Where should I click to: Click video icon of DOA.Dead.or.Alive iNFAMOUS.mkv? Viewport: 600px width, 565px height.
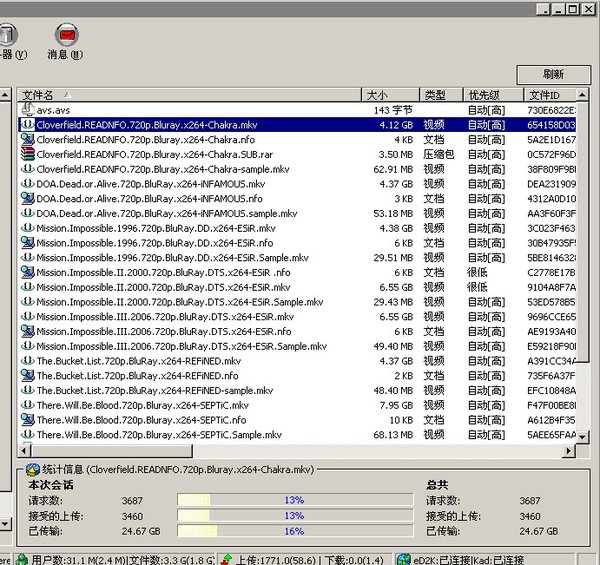28,184
